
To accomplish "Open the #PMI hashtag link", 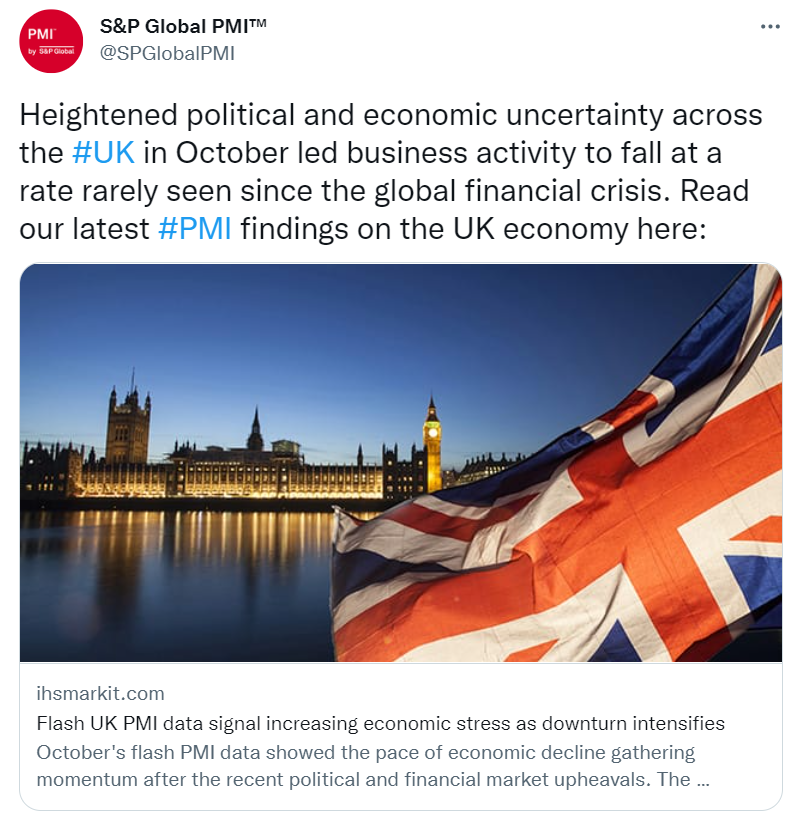I will pyautogui.click(x=195, y=229).
